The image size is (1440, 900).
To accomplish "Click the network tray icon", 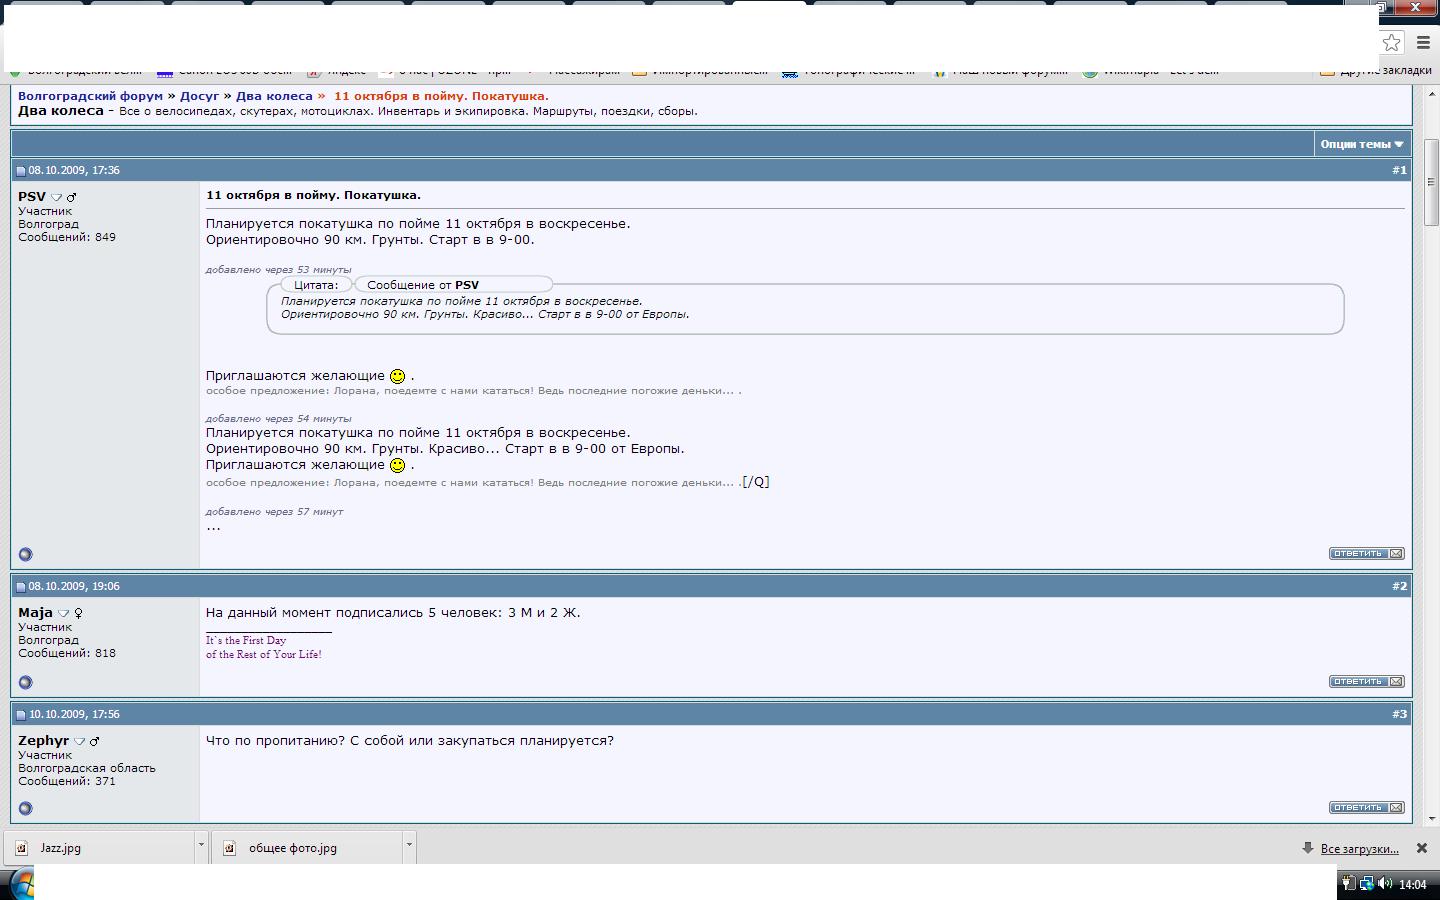I will [1366, 883].
